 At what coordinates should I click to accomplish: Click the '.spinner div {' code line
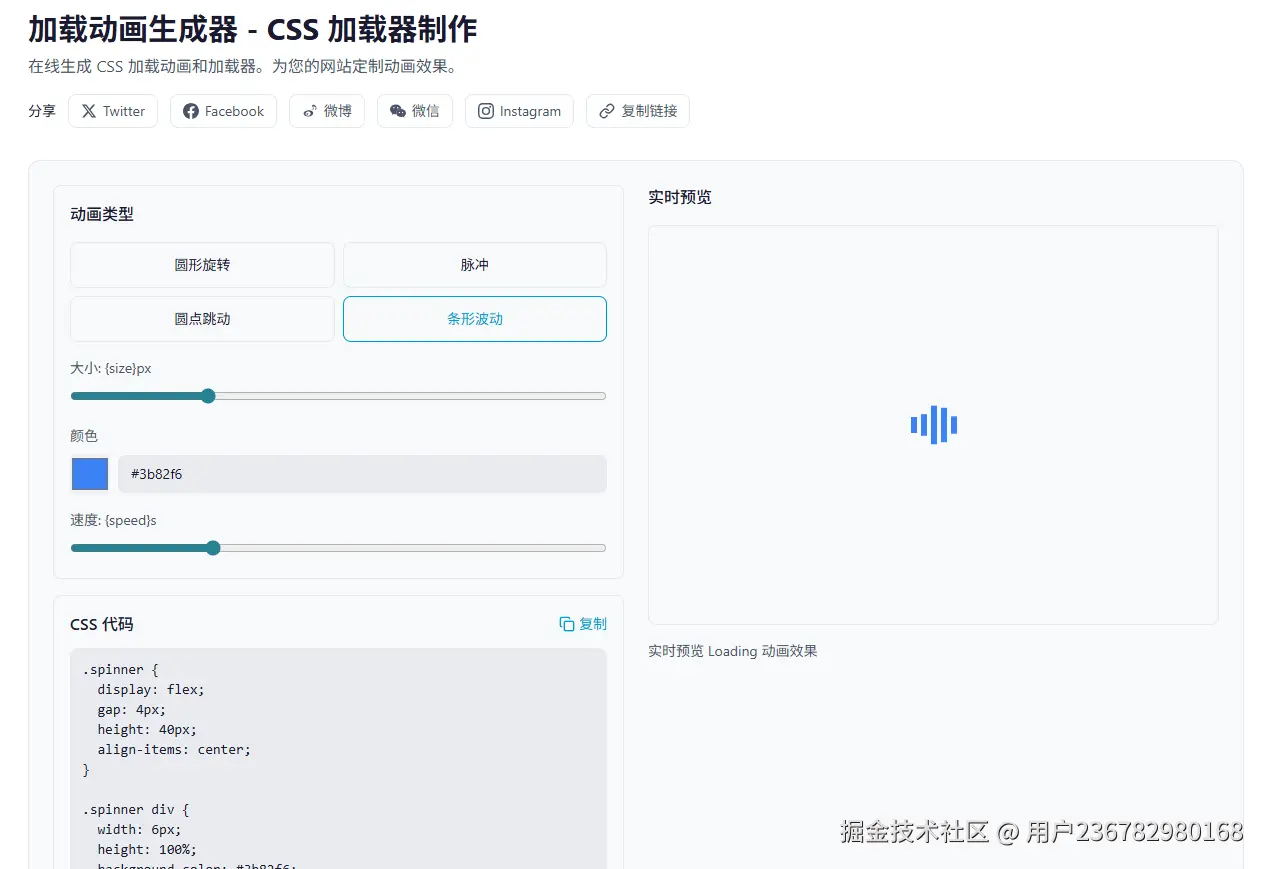pos(136,809)
